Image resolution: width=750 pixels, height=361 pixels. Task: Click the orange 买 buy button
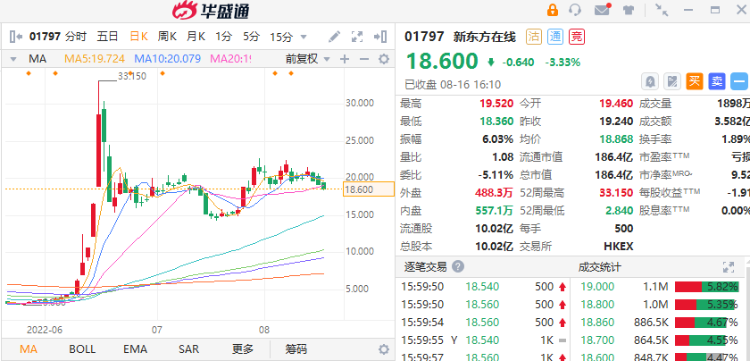point(695,82)
